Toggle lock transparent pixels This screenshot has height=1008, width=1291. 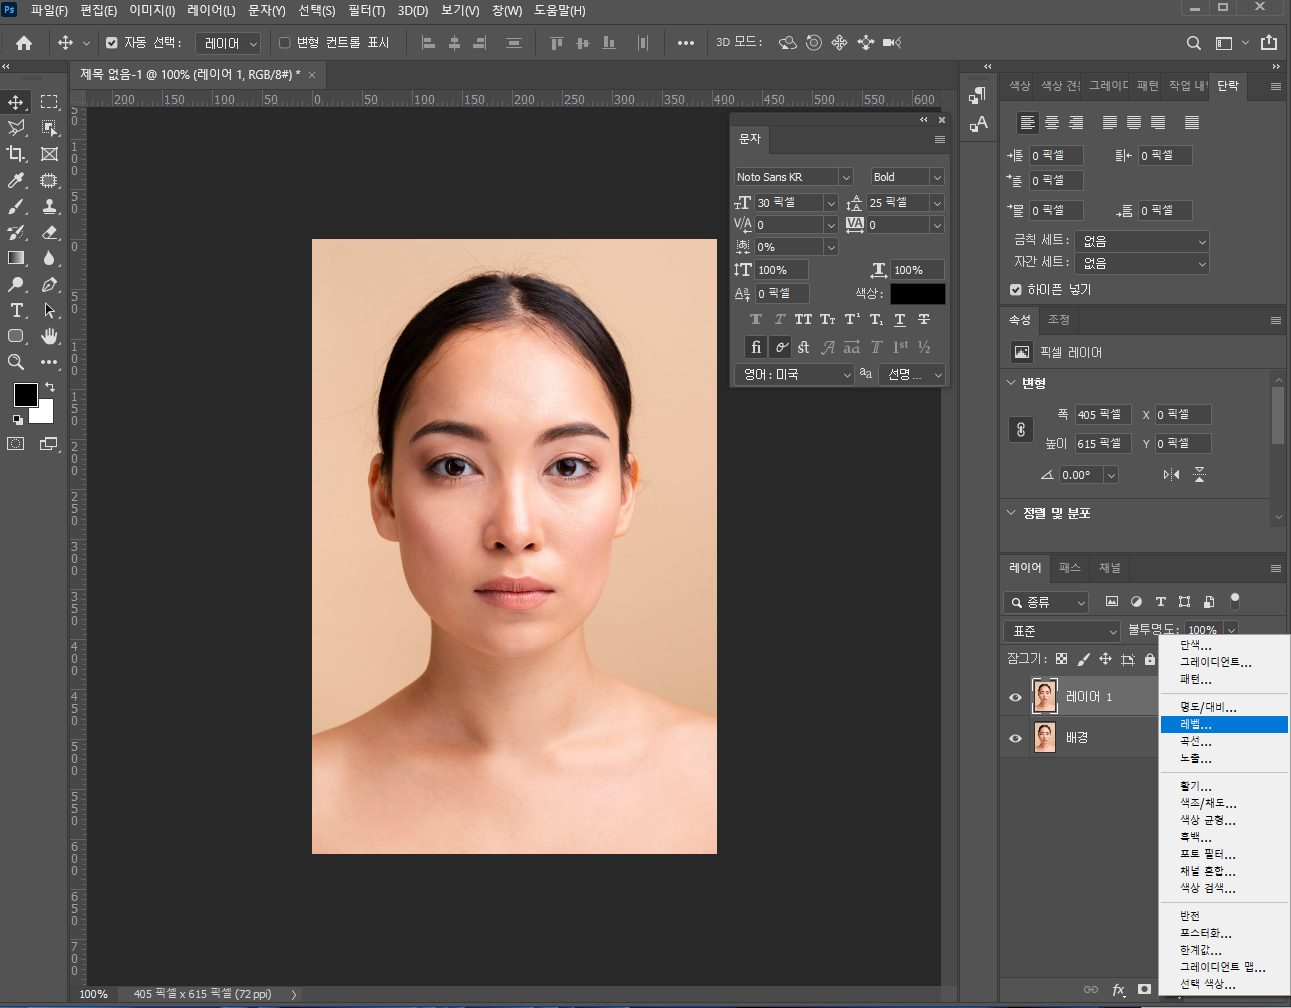point(1061,659)
